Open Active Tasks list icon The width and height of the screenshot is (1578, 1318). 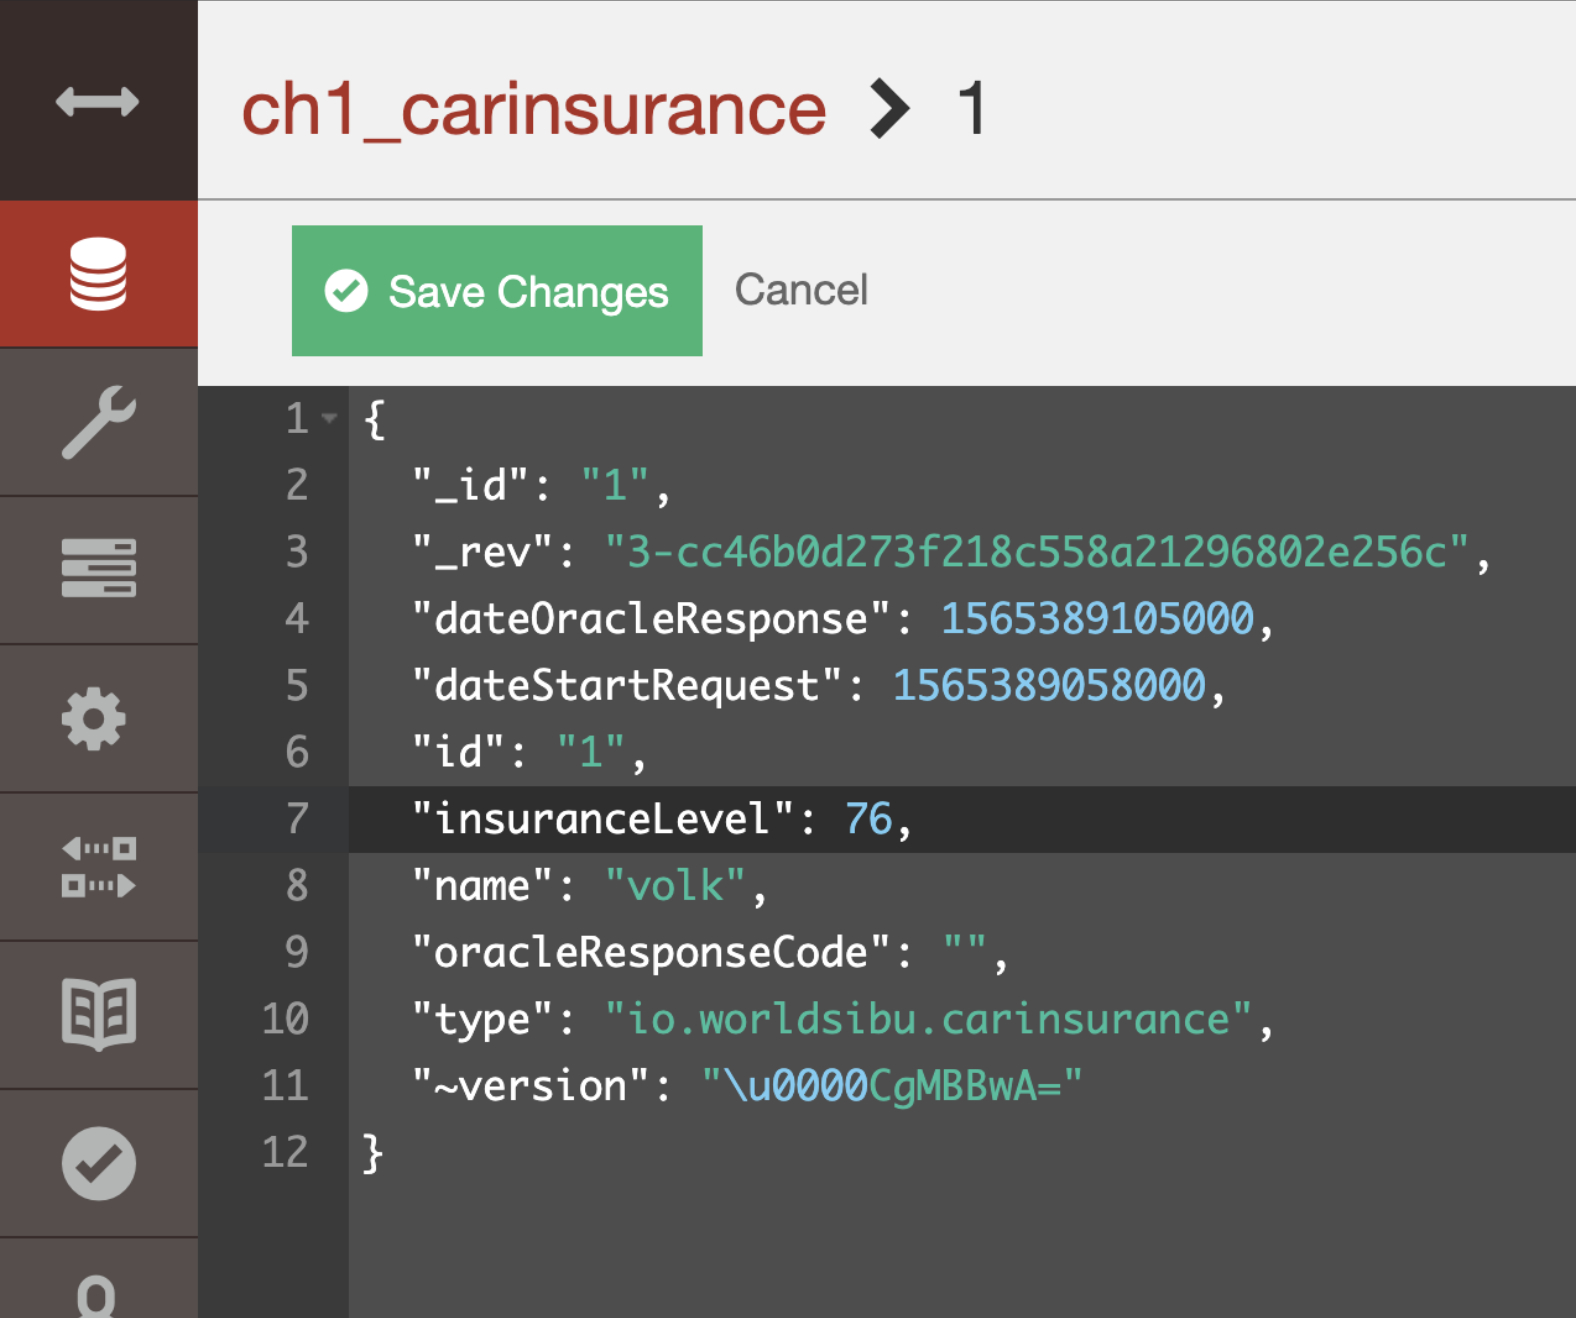[x=98, y=568]
